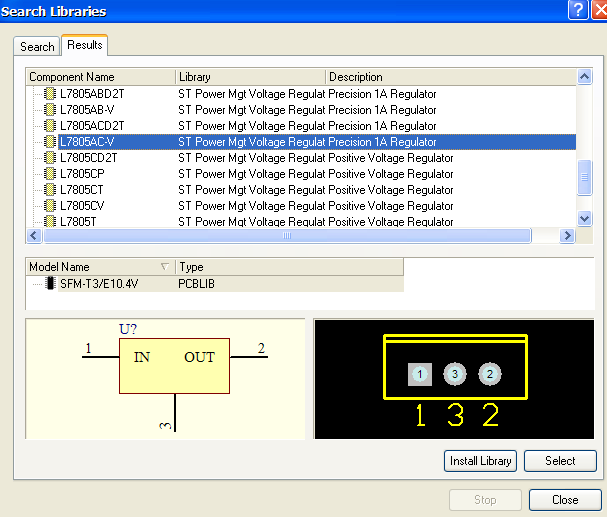Click the component icon beside L7805ABD2T

point(50,94)
